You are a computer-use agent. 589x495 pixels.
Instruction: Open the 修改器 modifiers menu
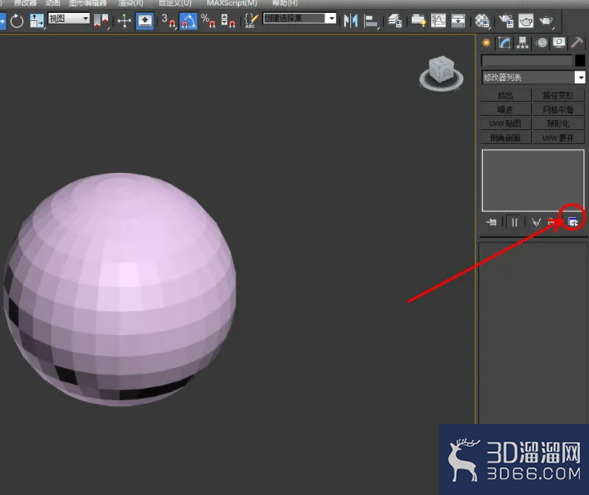pos(25,3)
